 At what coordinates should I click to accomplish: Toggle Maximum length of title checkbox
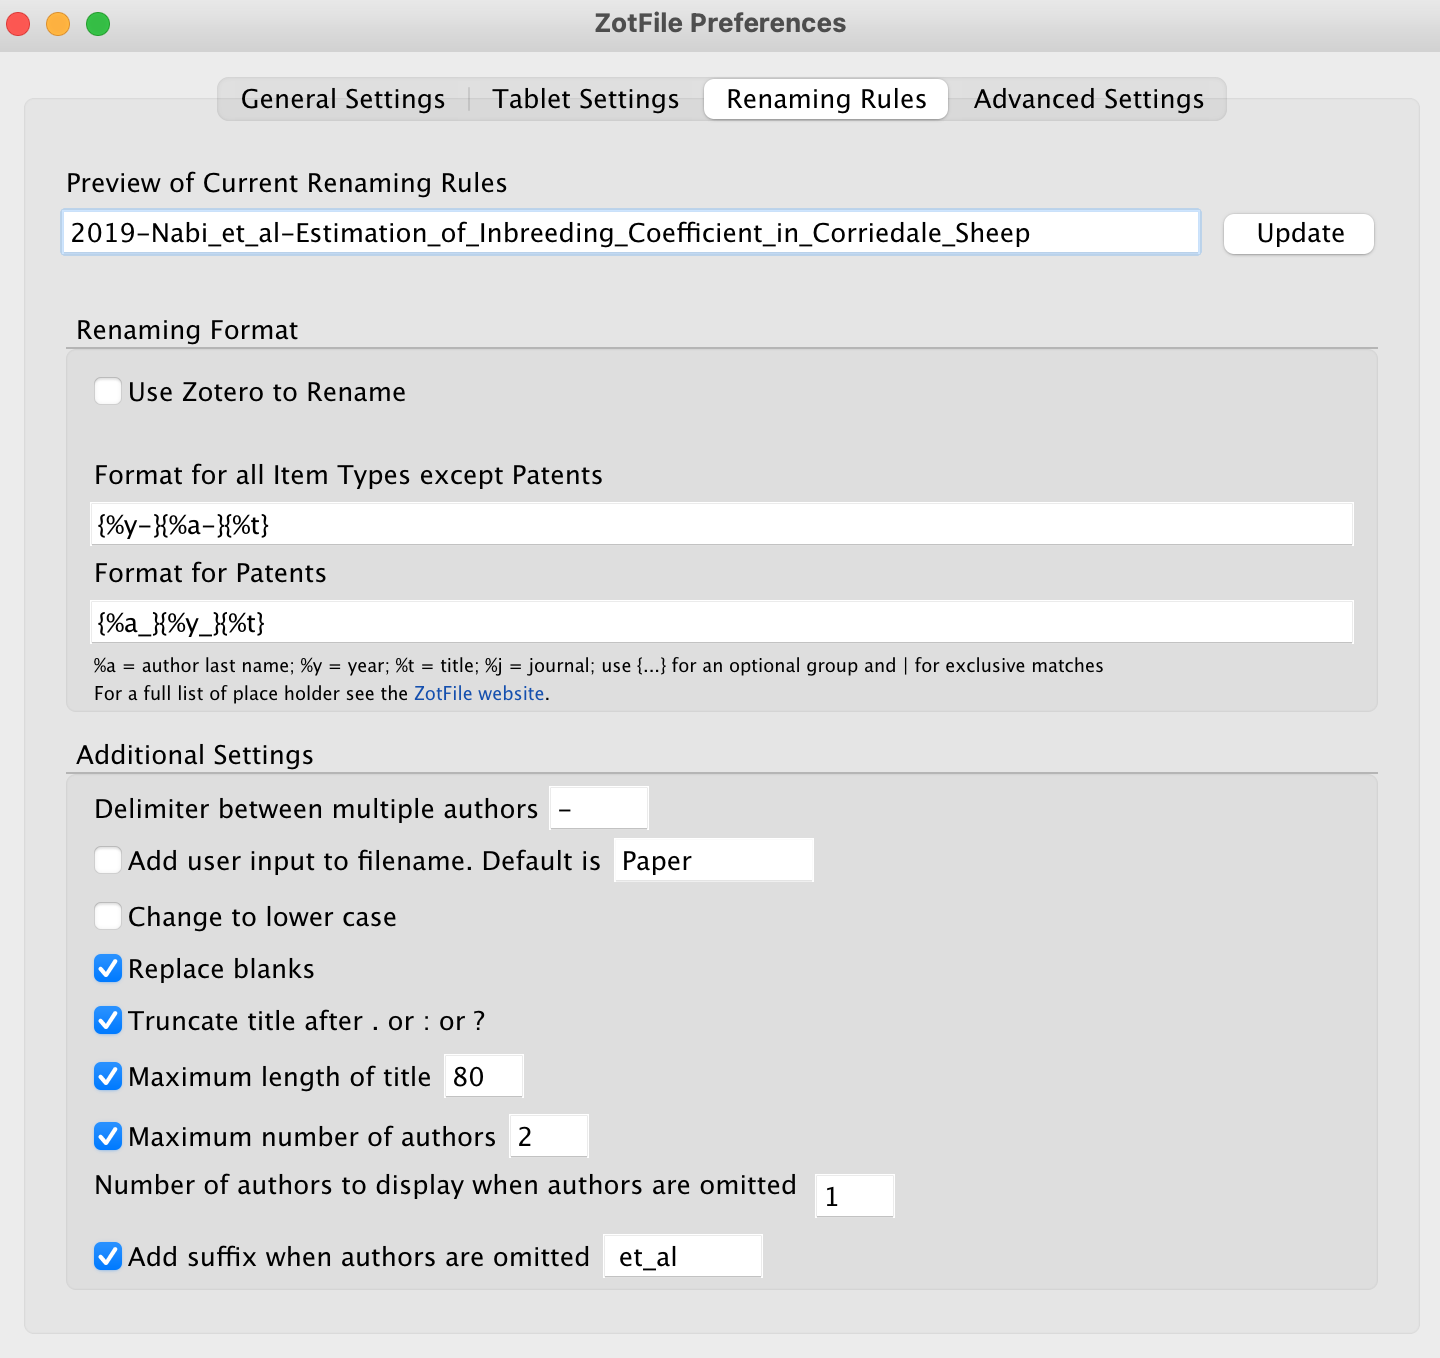click(108, 1076)
